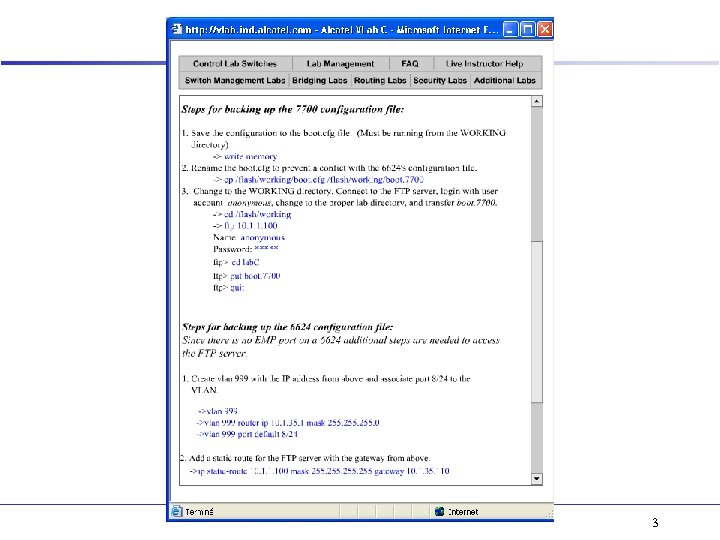Click the status bar page icon
Screen dimensions: 720x540
pyautogui.click(x=177, y=511)
